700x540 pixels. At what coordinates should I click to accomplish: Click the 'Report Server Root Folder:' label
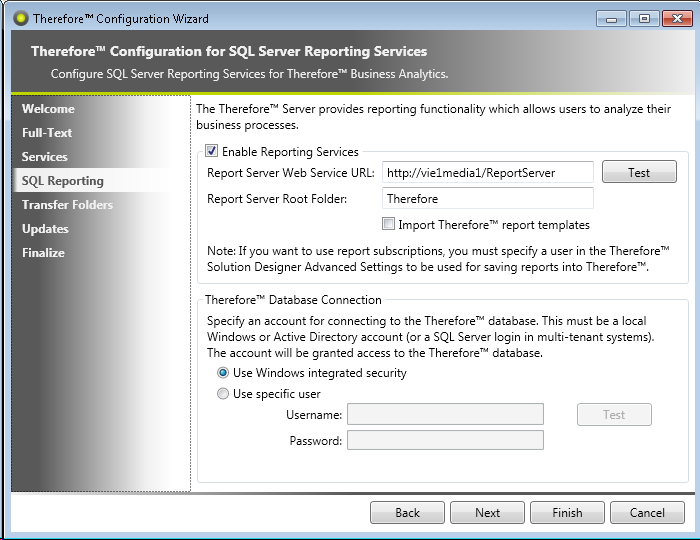(x=277, y=199)
